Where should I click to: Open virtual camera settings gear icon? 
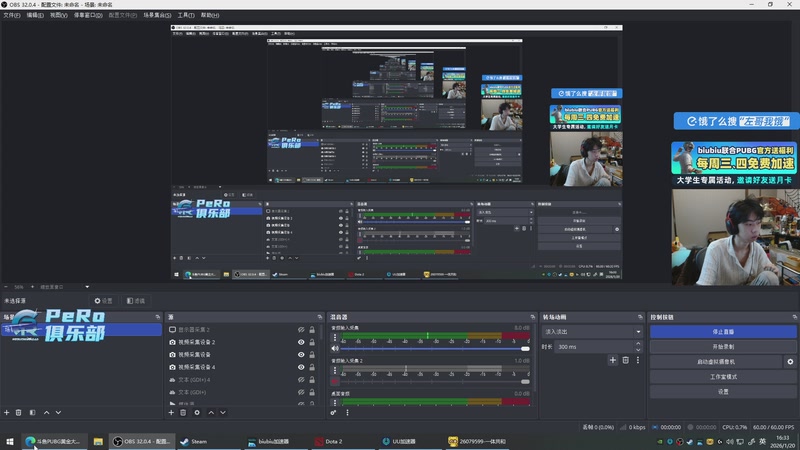790,362
